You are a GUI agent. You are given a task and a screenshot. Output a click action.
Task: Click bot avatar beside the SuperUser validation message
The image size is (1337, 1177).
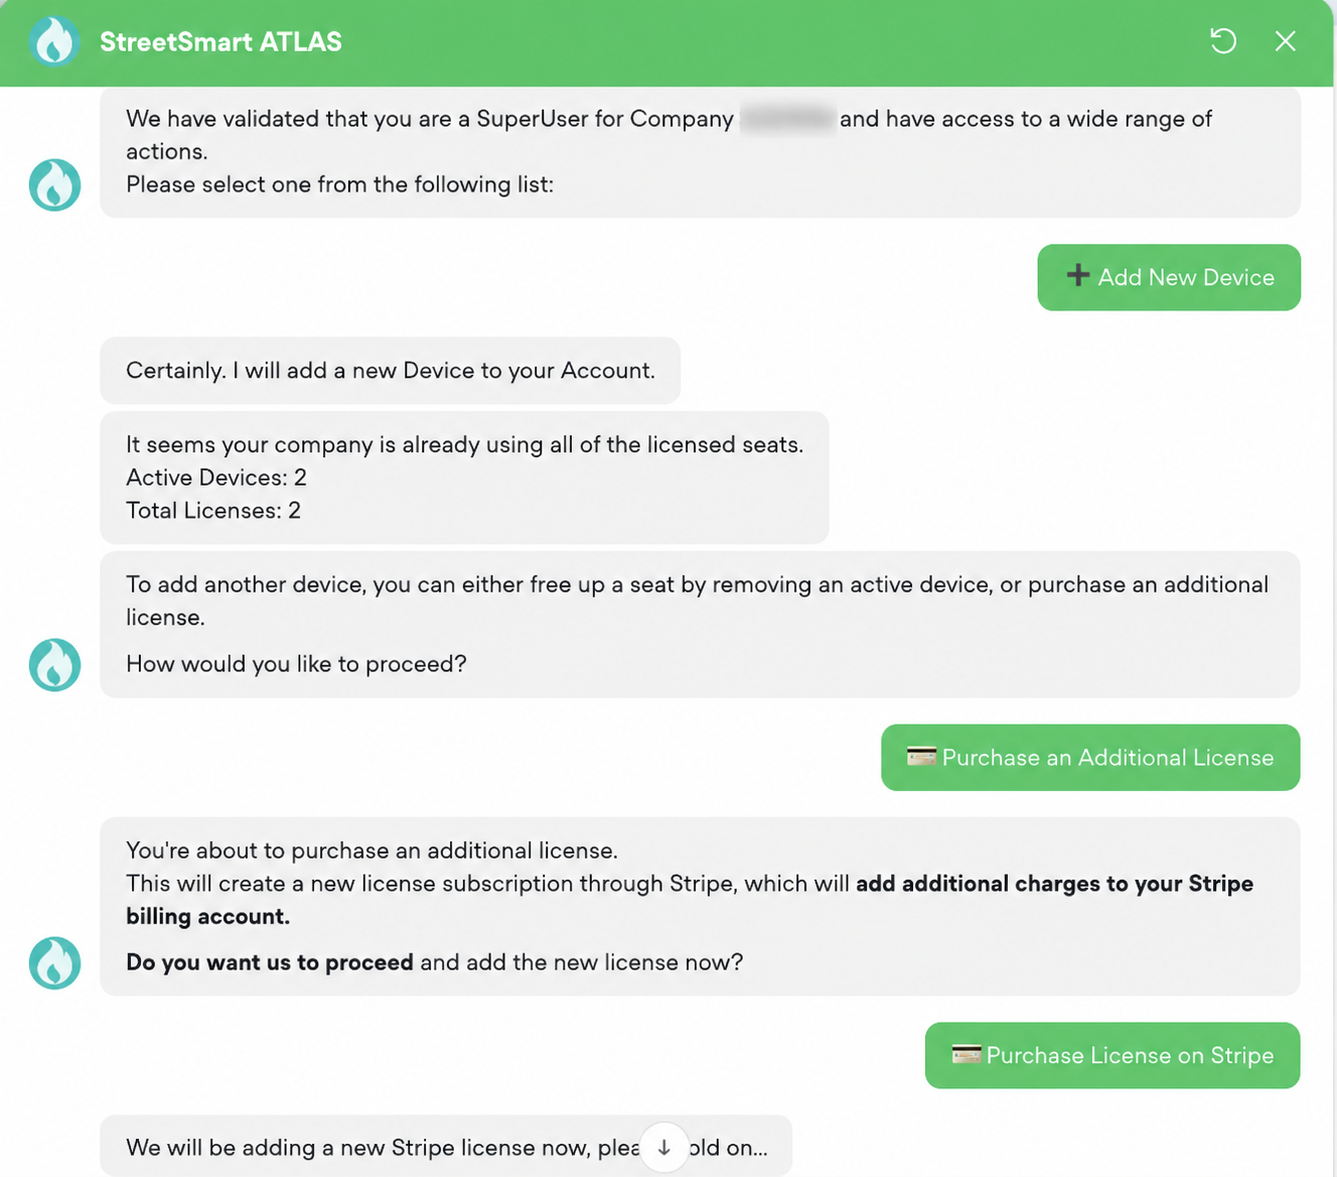pyautogui.click(x=54, y=185)
